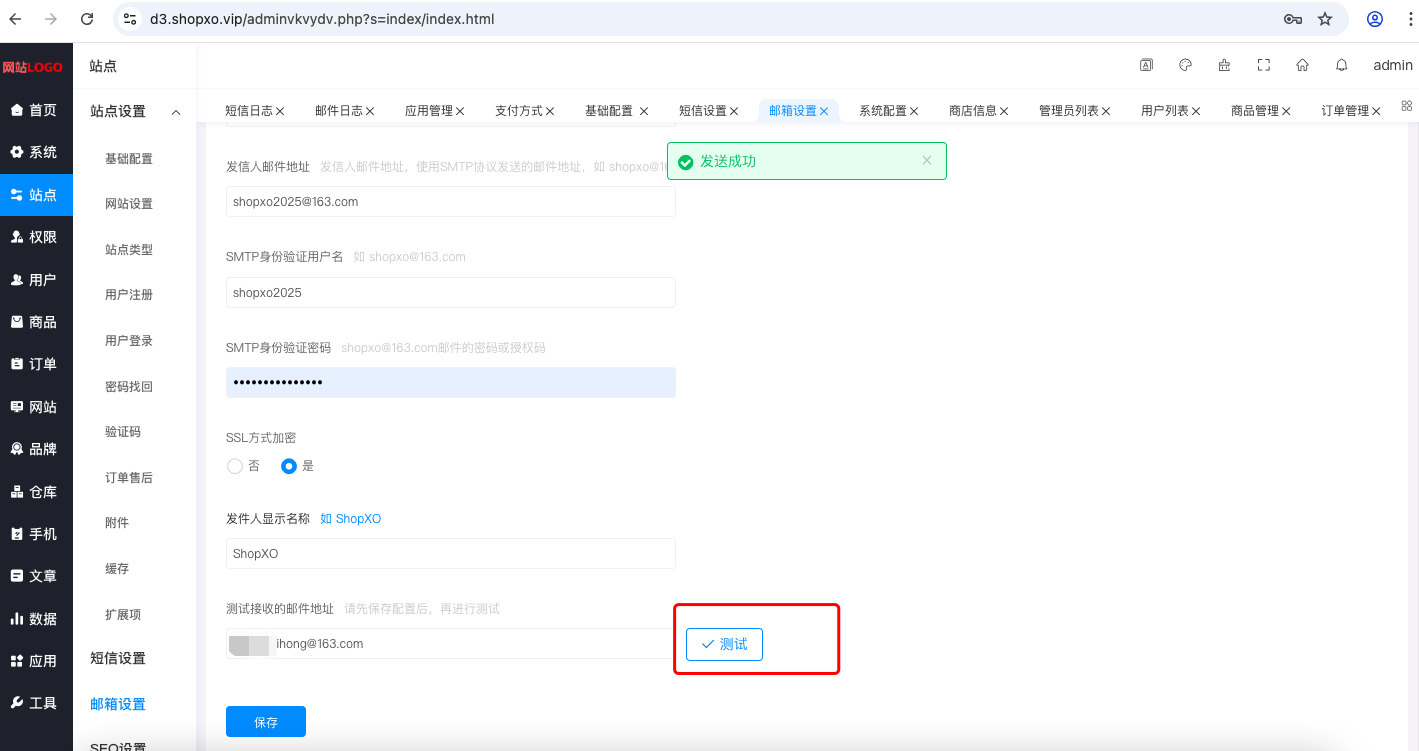Image resolution: width=1419 pixels, height=751 pixels.
Task: Toggle fullscreen mode icon
Action: click(1264, 65)
